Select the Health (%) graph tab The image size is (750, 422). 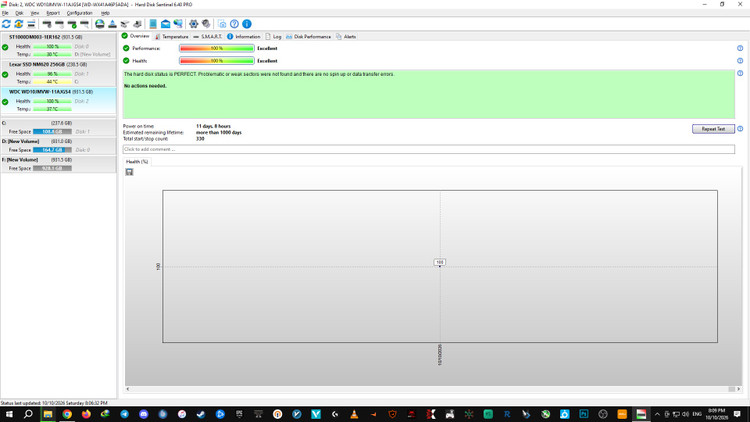pyautogui.click(x=137, y=162)
